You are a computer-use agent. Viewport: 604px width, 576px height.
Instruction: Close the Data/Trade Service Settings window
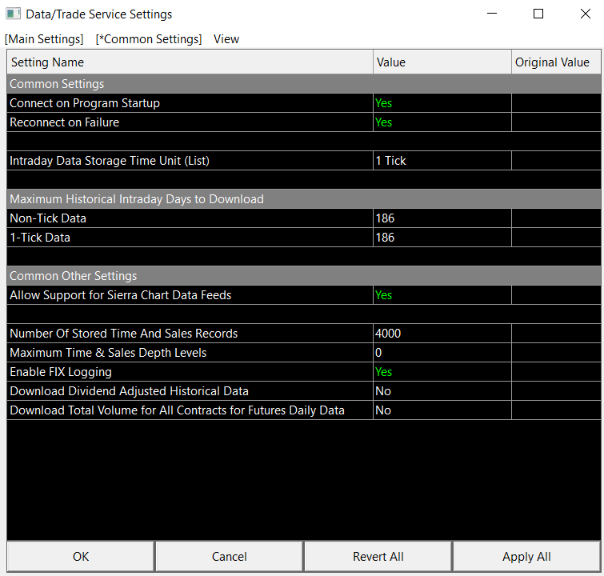[585, 14]
